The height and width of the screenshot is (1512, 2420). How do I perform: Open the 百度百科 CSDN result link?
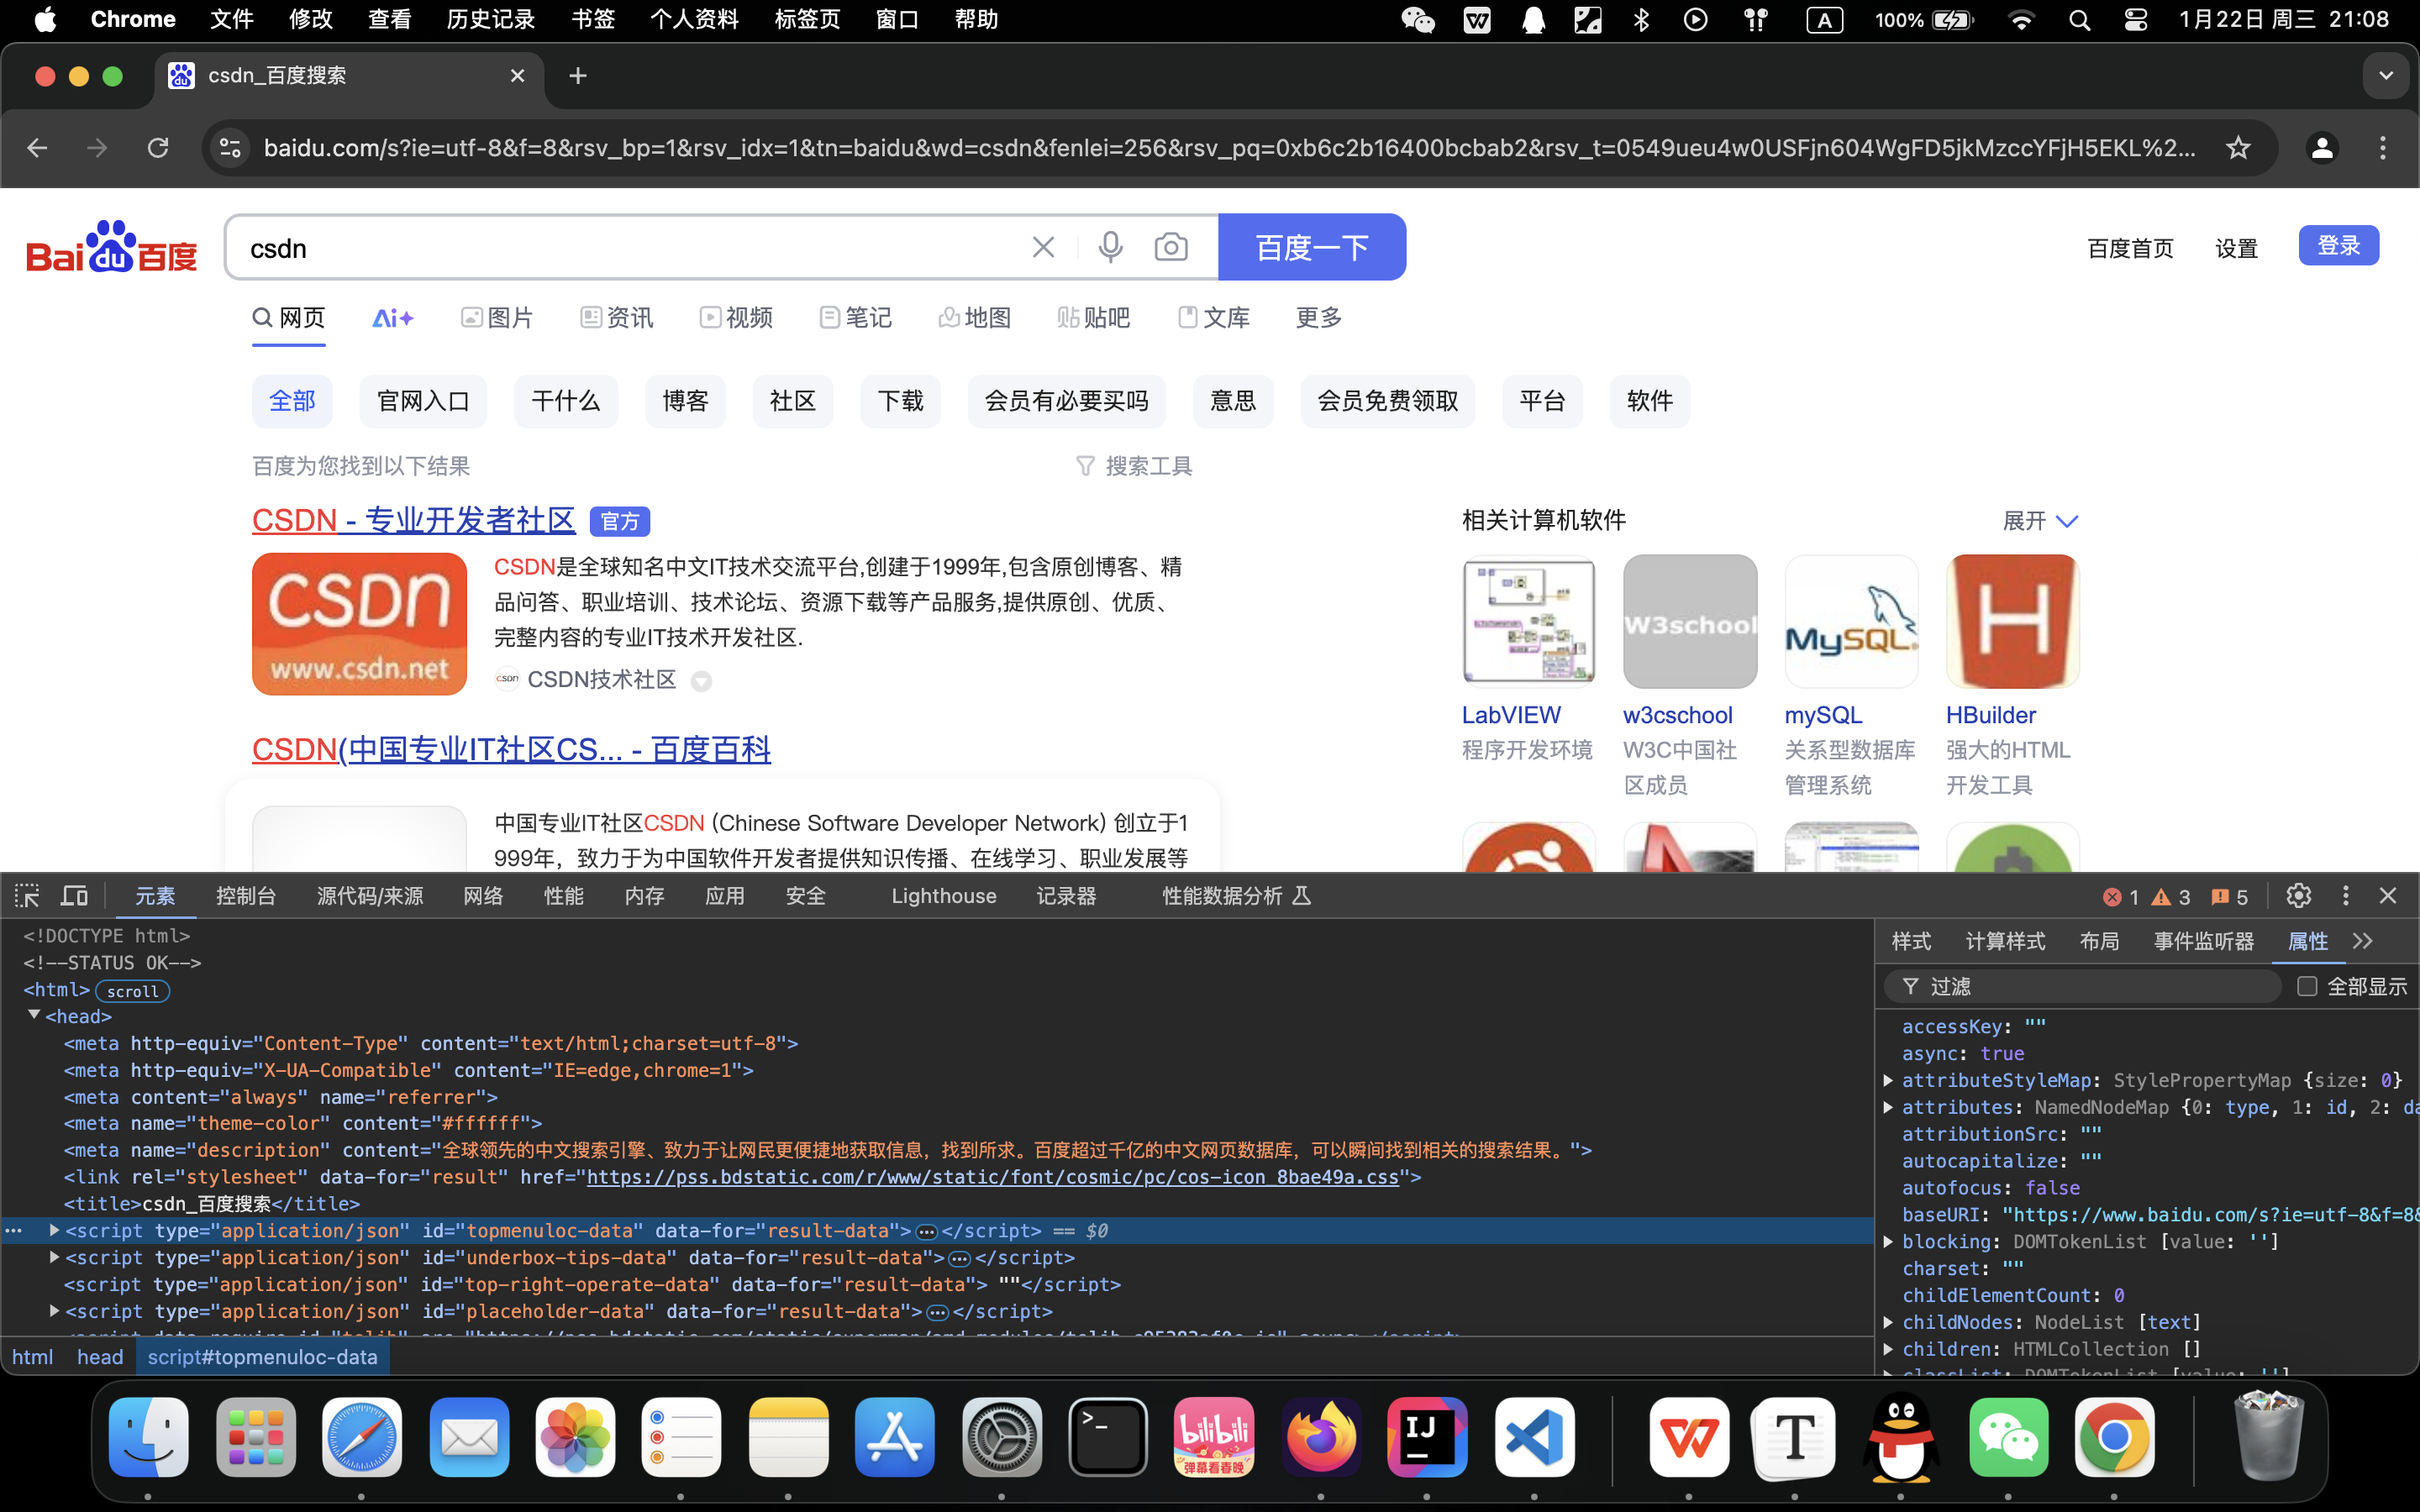pyautogui.click(x=511, y=749)
